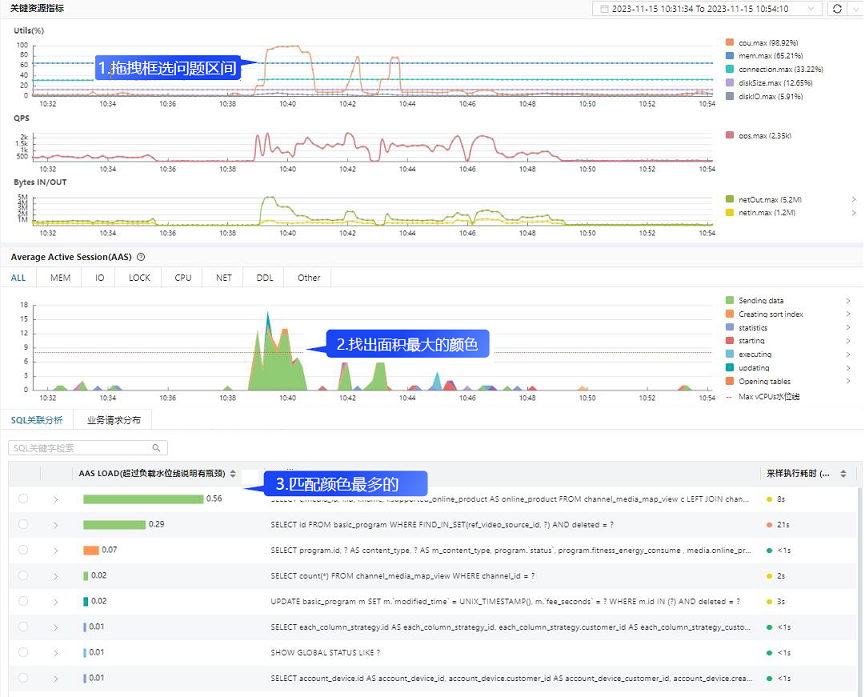Click the refresh icon next to date range

tap(837, 9)
